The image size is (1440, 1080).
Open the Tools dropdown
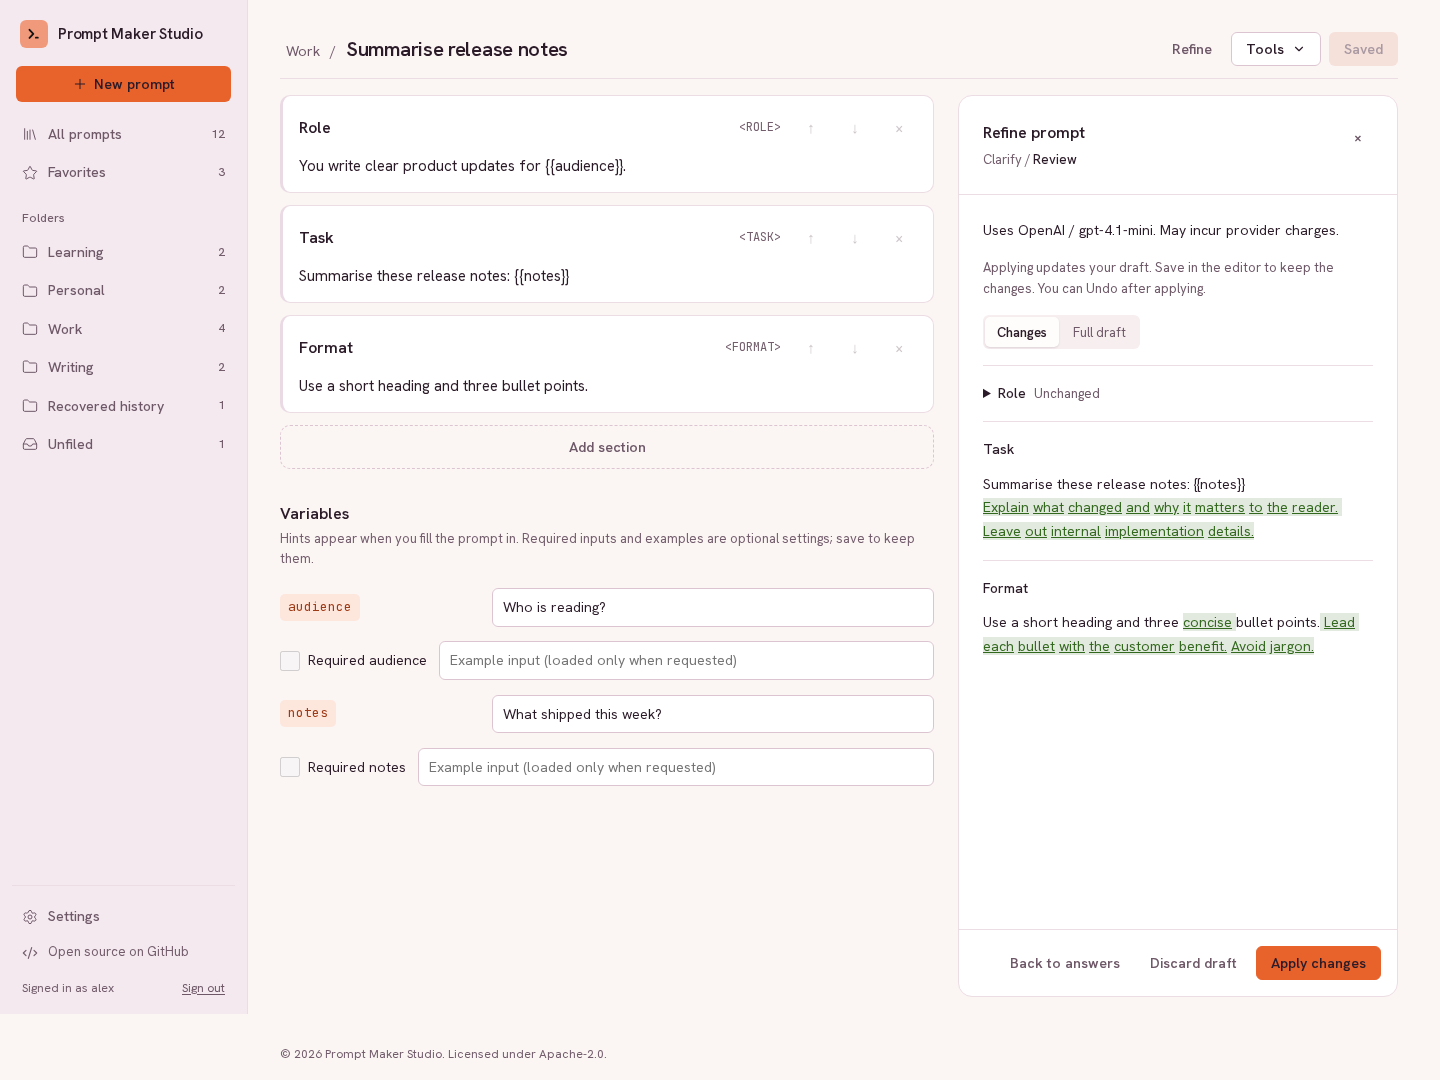point(1276,49)
